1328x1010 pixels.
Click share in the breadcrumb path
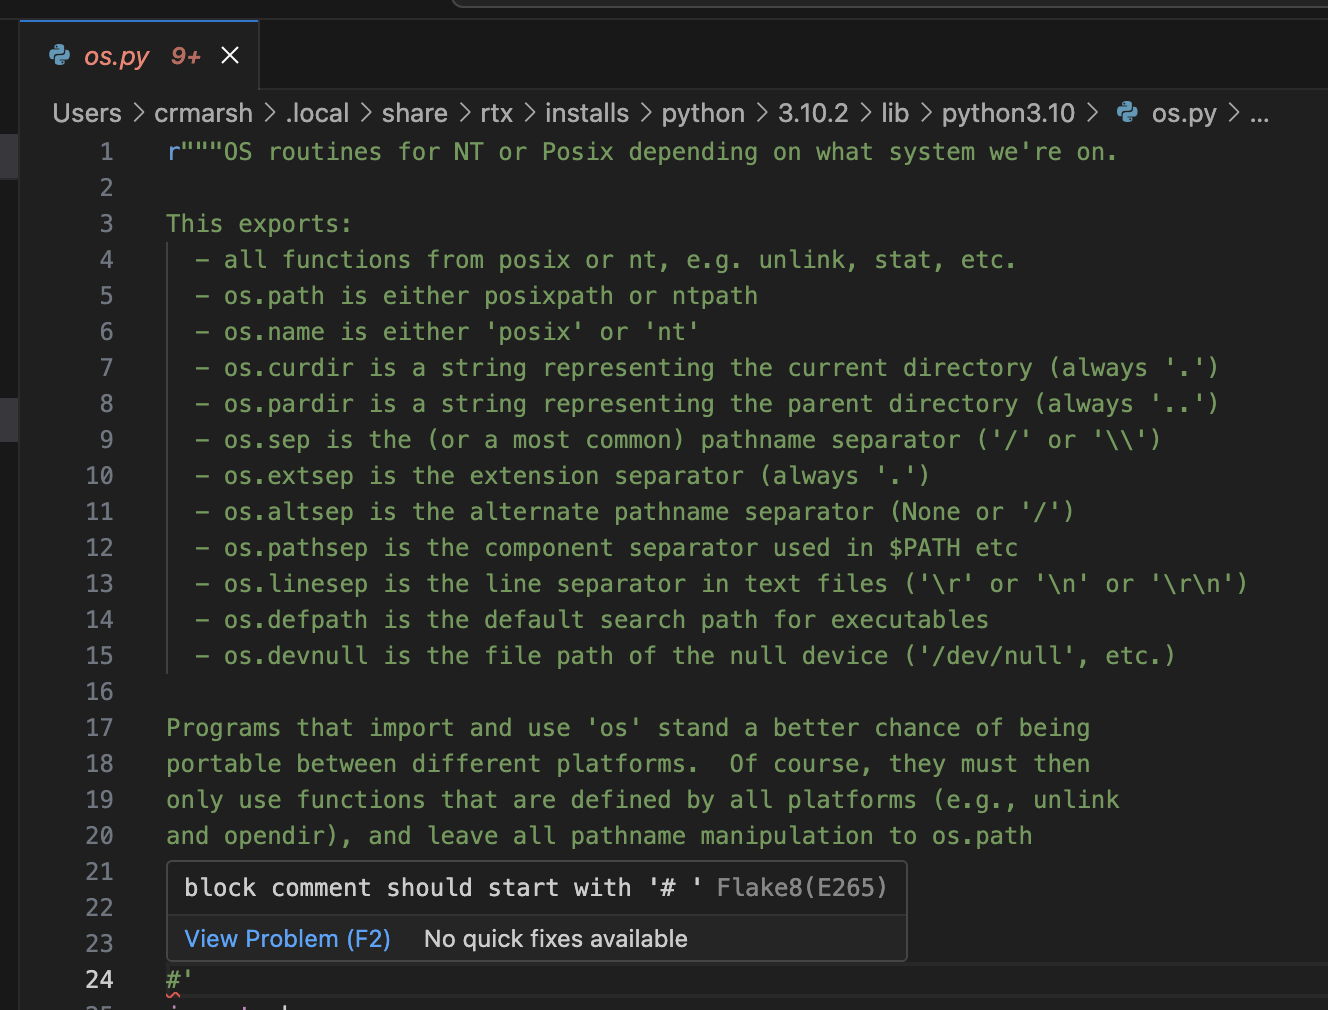tap(414, 113)
